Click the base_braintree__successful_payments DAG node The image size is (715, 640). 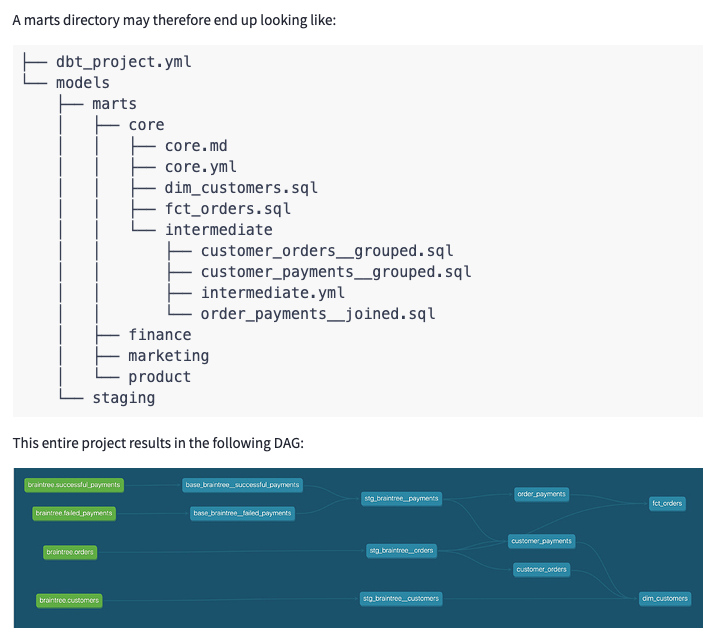point(242,485)
